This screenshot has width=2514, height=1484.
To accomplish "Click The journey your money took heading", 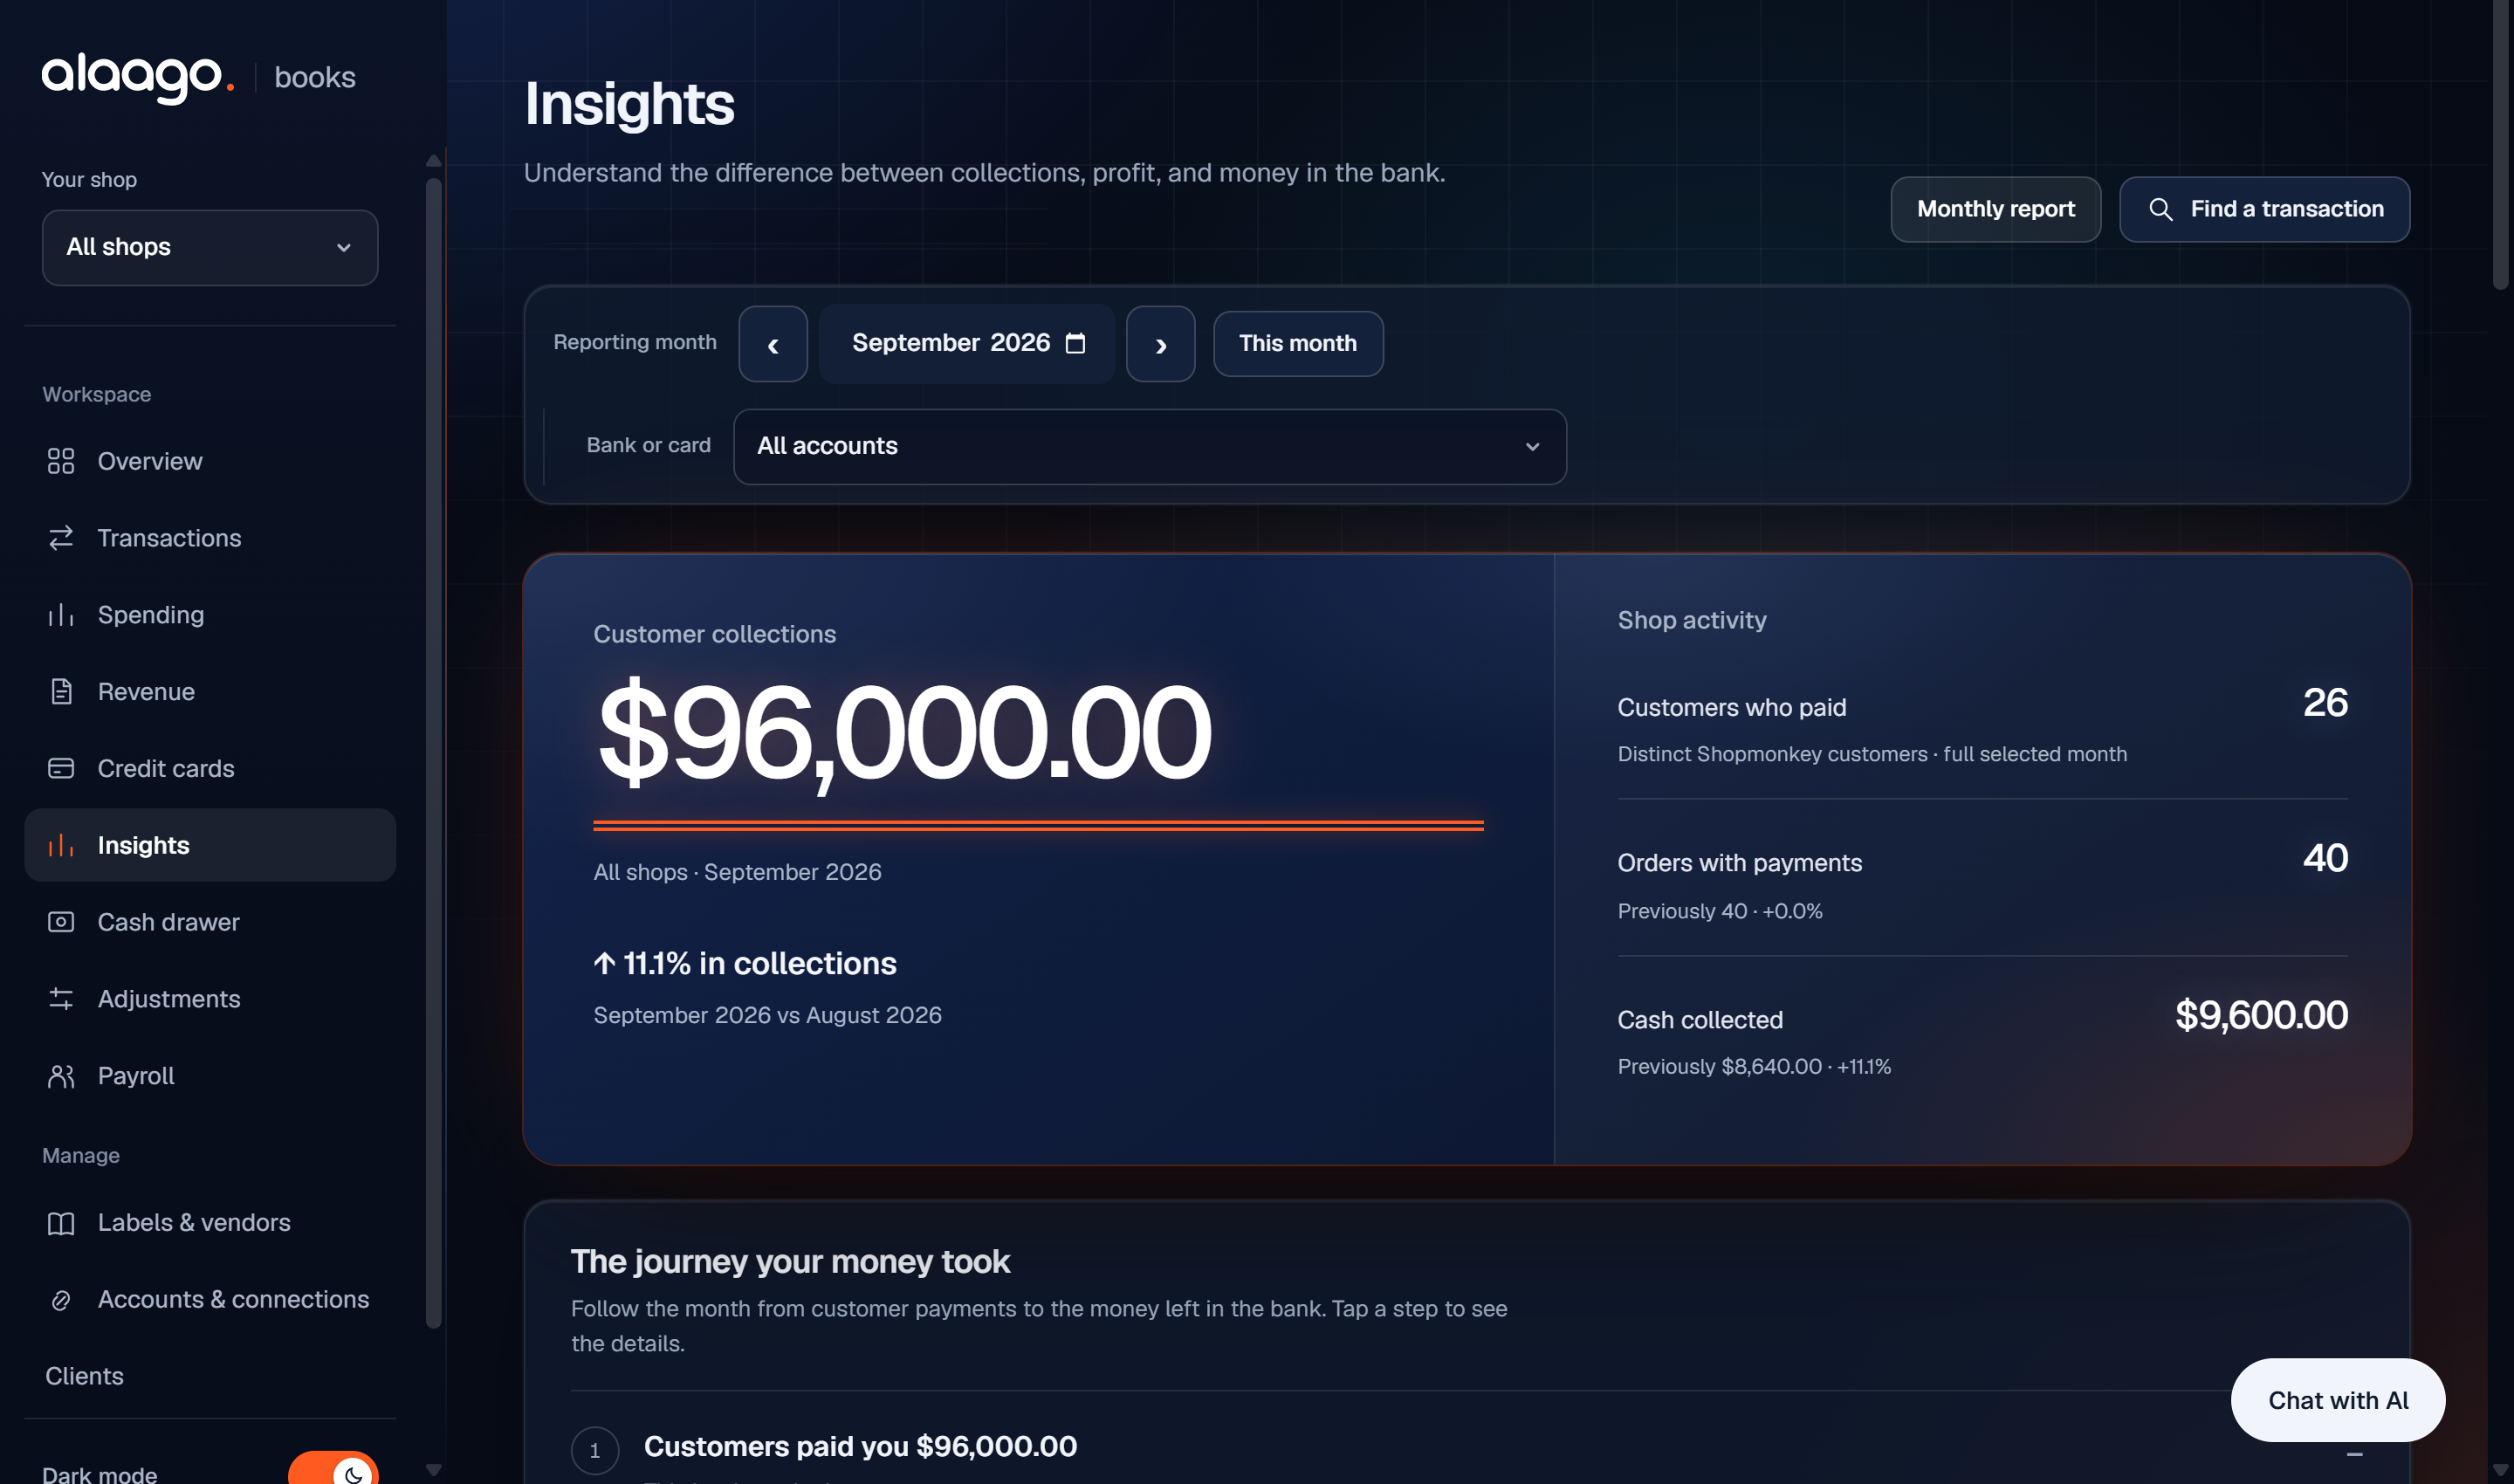I will click(x=790, y=1262).
